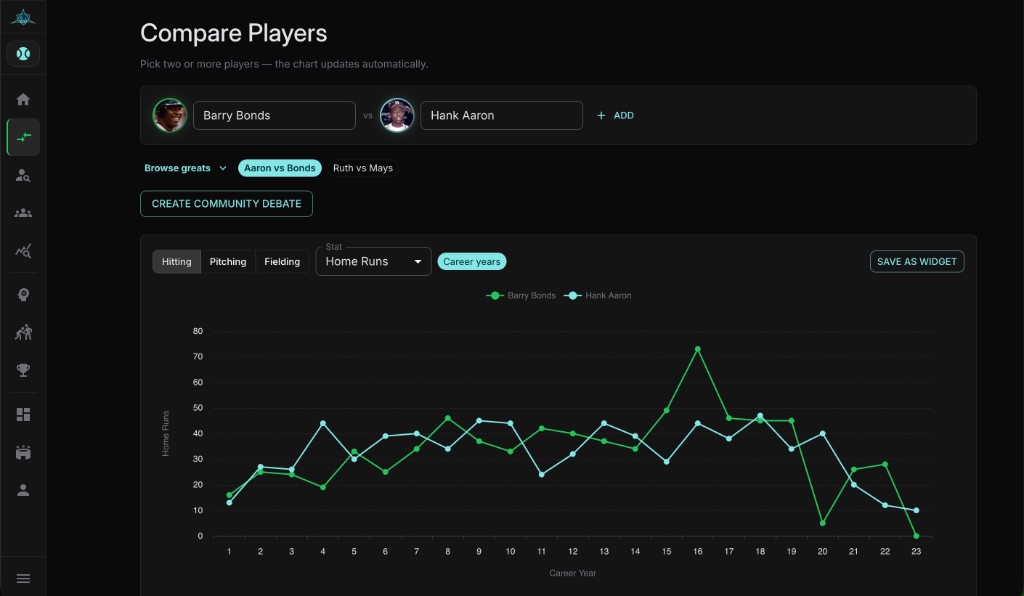Click Bonds data point at year 8

coord(447,418)
